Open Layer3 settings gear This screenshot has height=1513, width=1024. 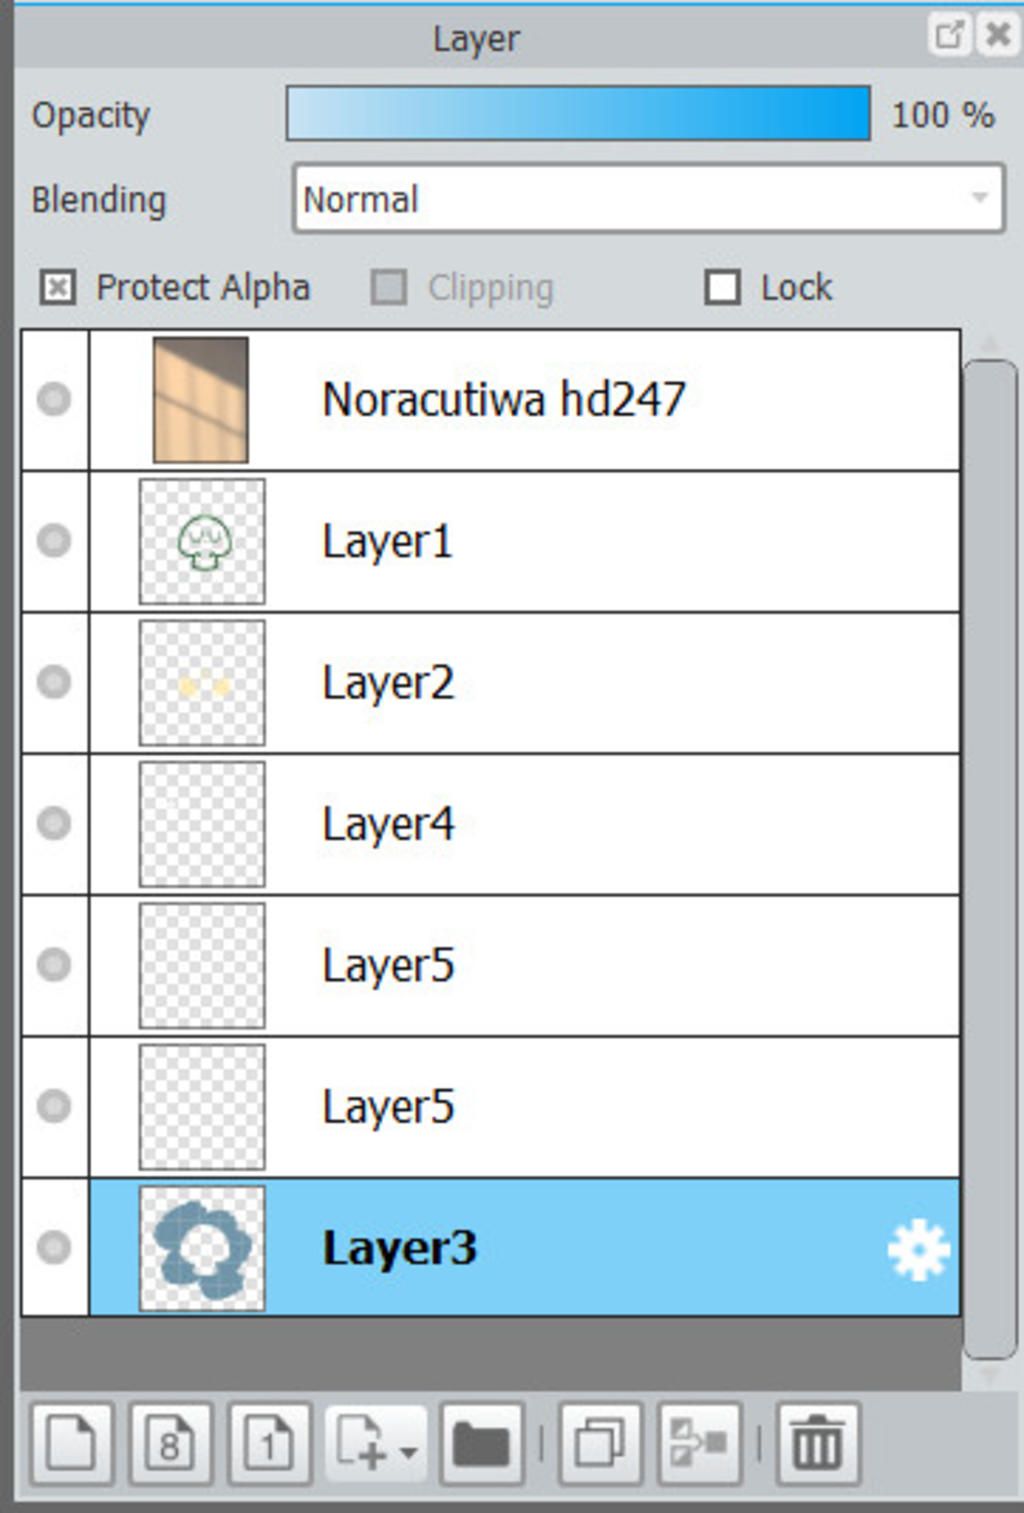click(x=918, y=1250)
